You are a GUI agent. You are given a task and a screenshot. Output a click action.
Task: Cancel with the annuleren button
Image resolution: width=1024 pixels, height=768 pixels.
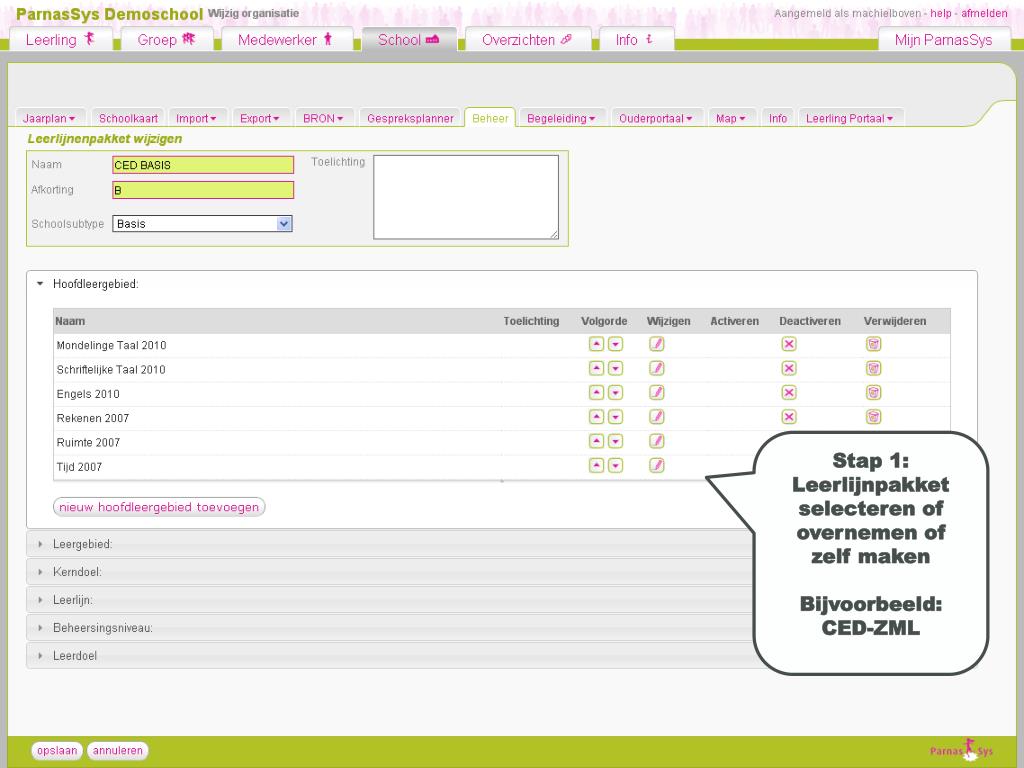pos(118,750)
